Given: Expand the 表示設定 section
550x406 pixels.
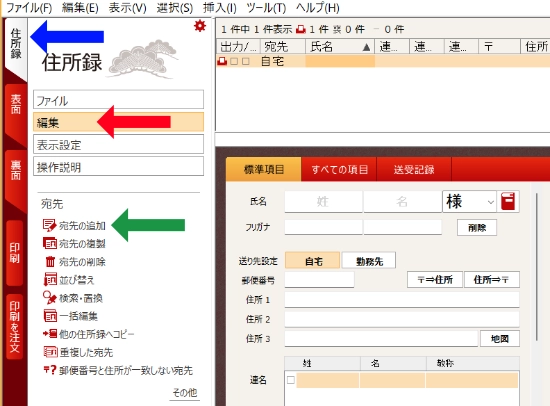Looking at the screenshot, I should coord(119,145).
